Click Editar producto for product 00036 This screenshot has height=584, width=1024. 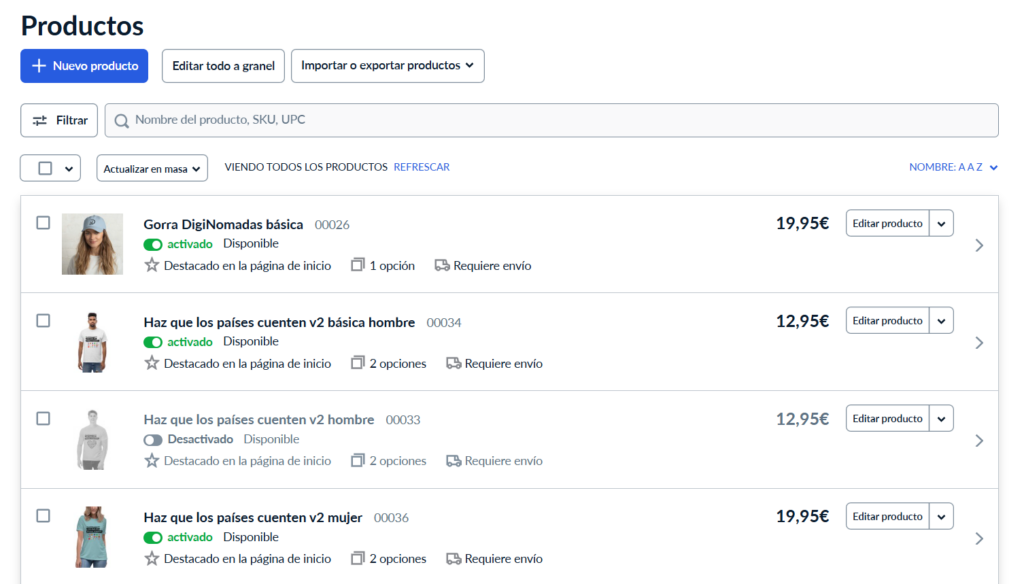888,517
